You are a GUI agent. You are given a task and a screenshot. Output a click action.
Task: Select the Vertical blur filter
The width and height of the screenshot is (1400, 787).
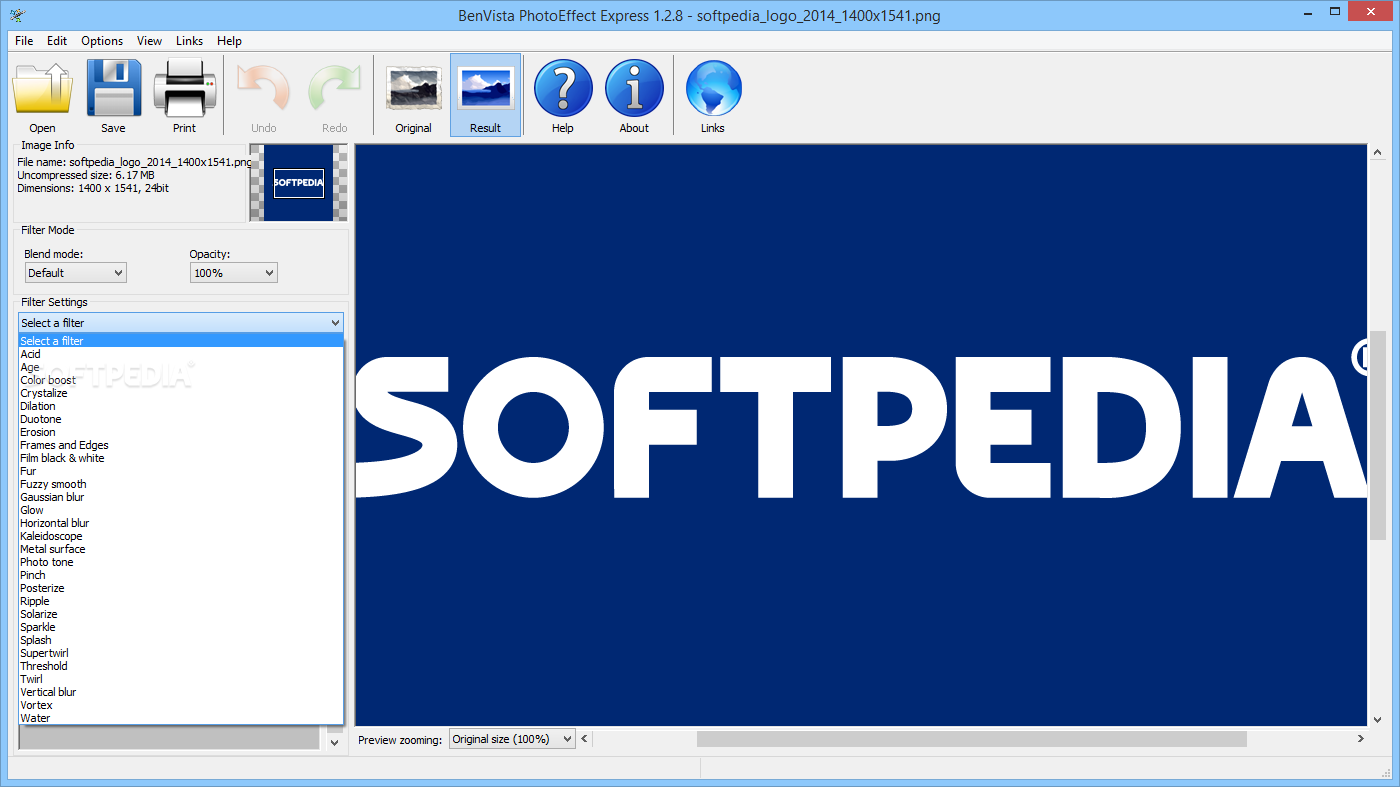click(x=181, y=692)
